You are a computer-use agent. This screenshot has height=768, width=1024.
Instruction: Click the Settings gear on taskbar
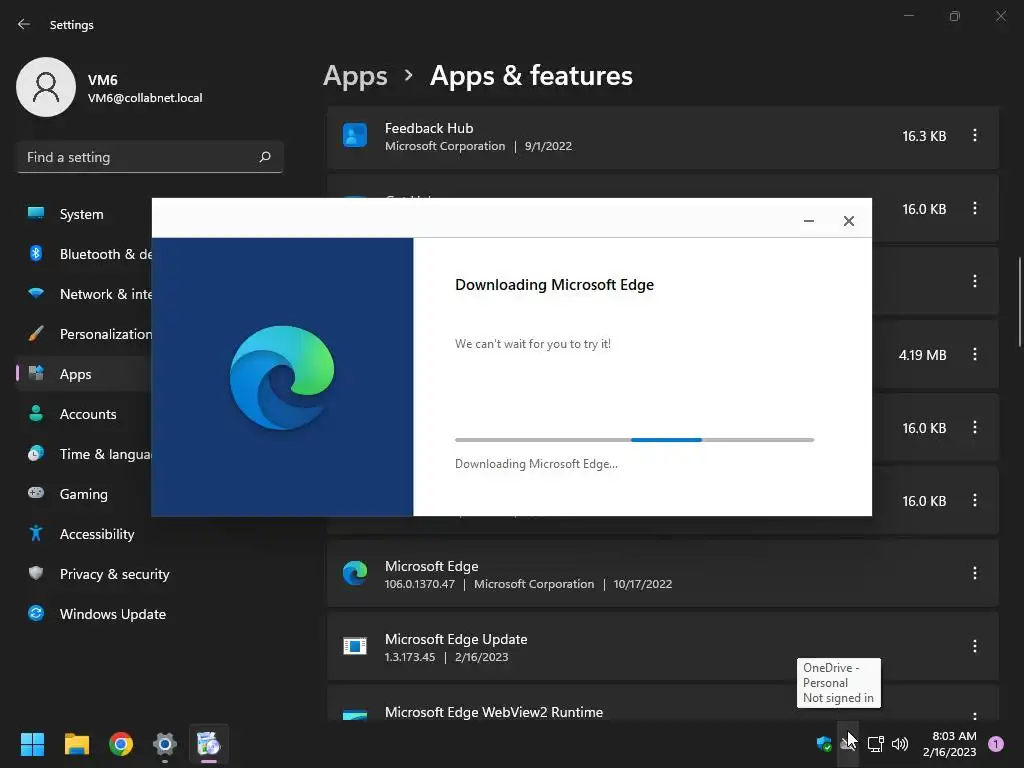pyautogui.click(x=165, y=744)
